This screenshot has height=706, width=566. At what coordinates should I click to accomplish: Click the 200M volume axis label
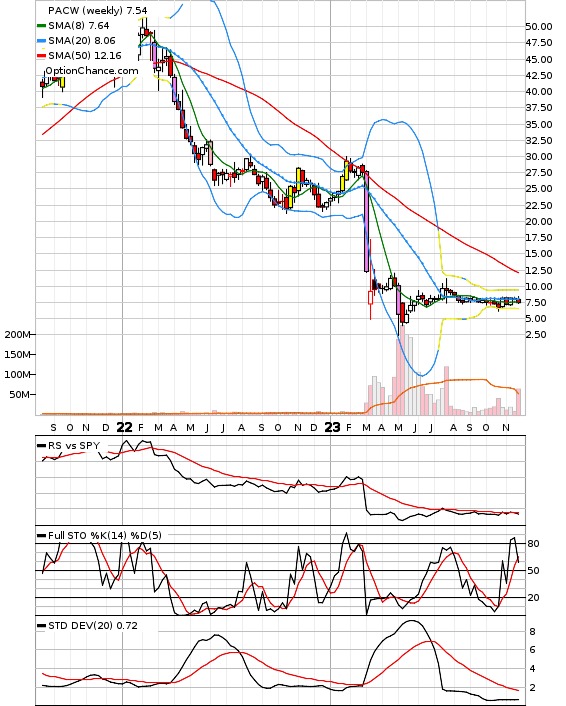click(x=18, y=335)
